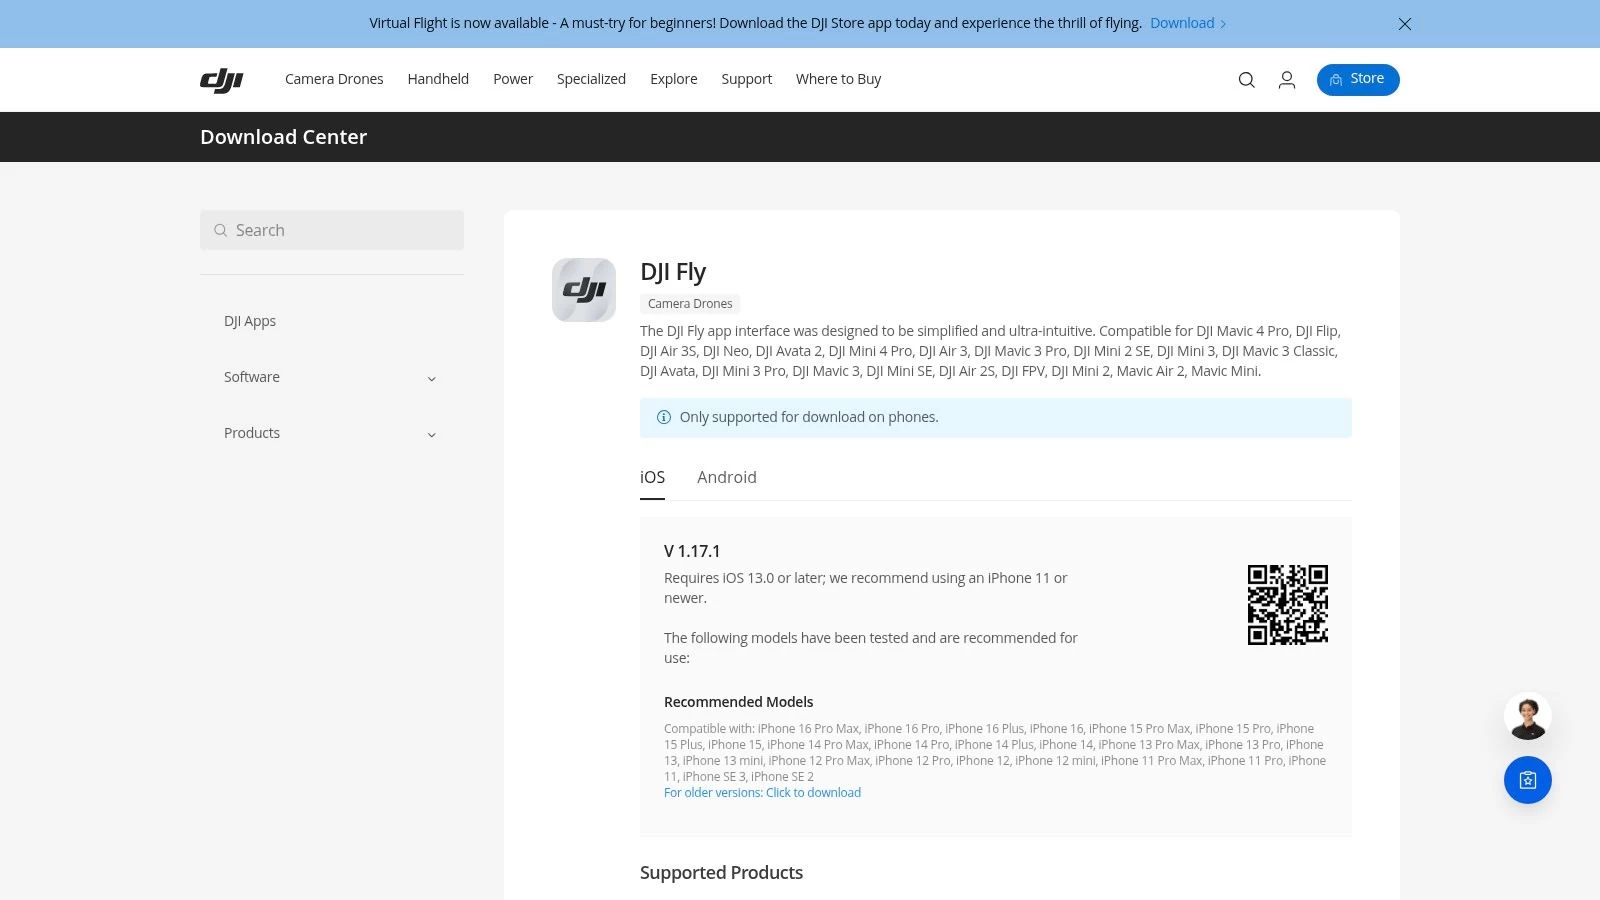Open Where to Buy

tap(838, 79)
